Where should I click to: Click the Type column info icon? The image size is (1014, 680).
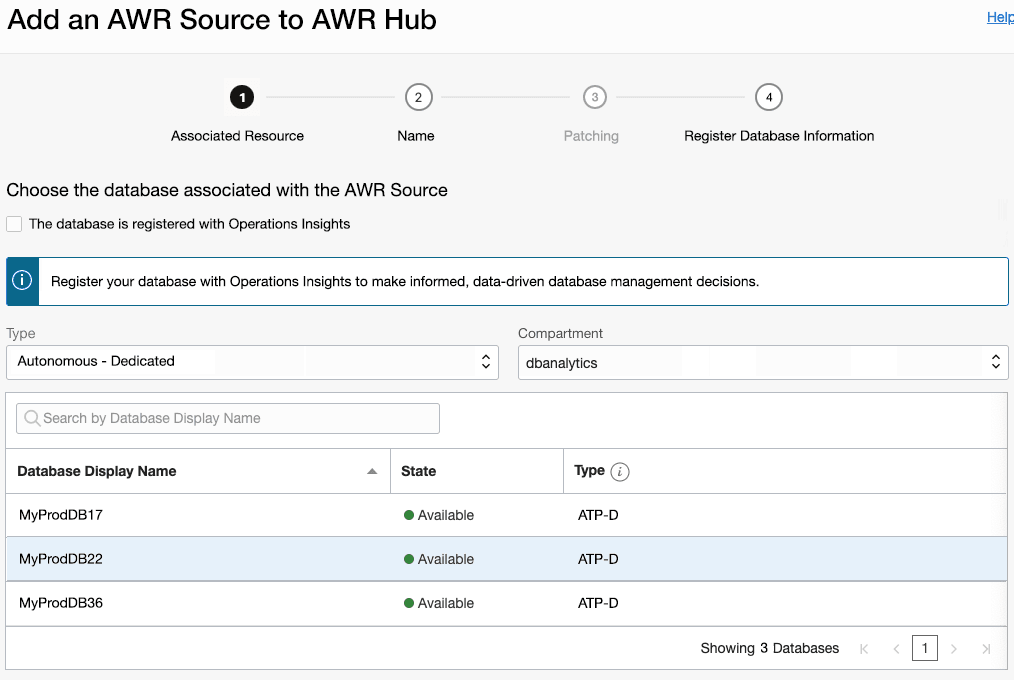pos(620,472)
